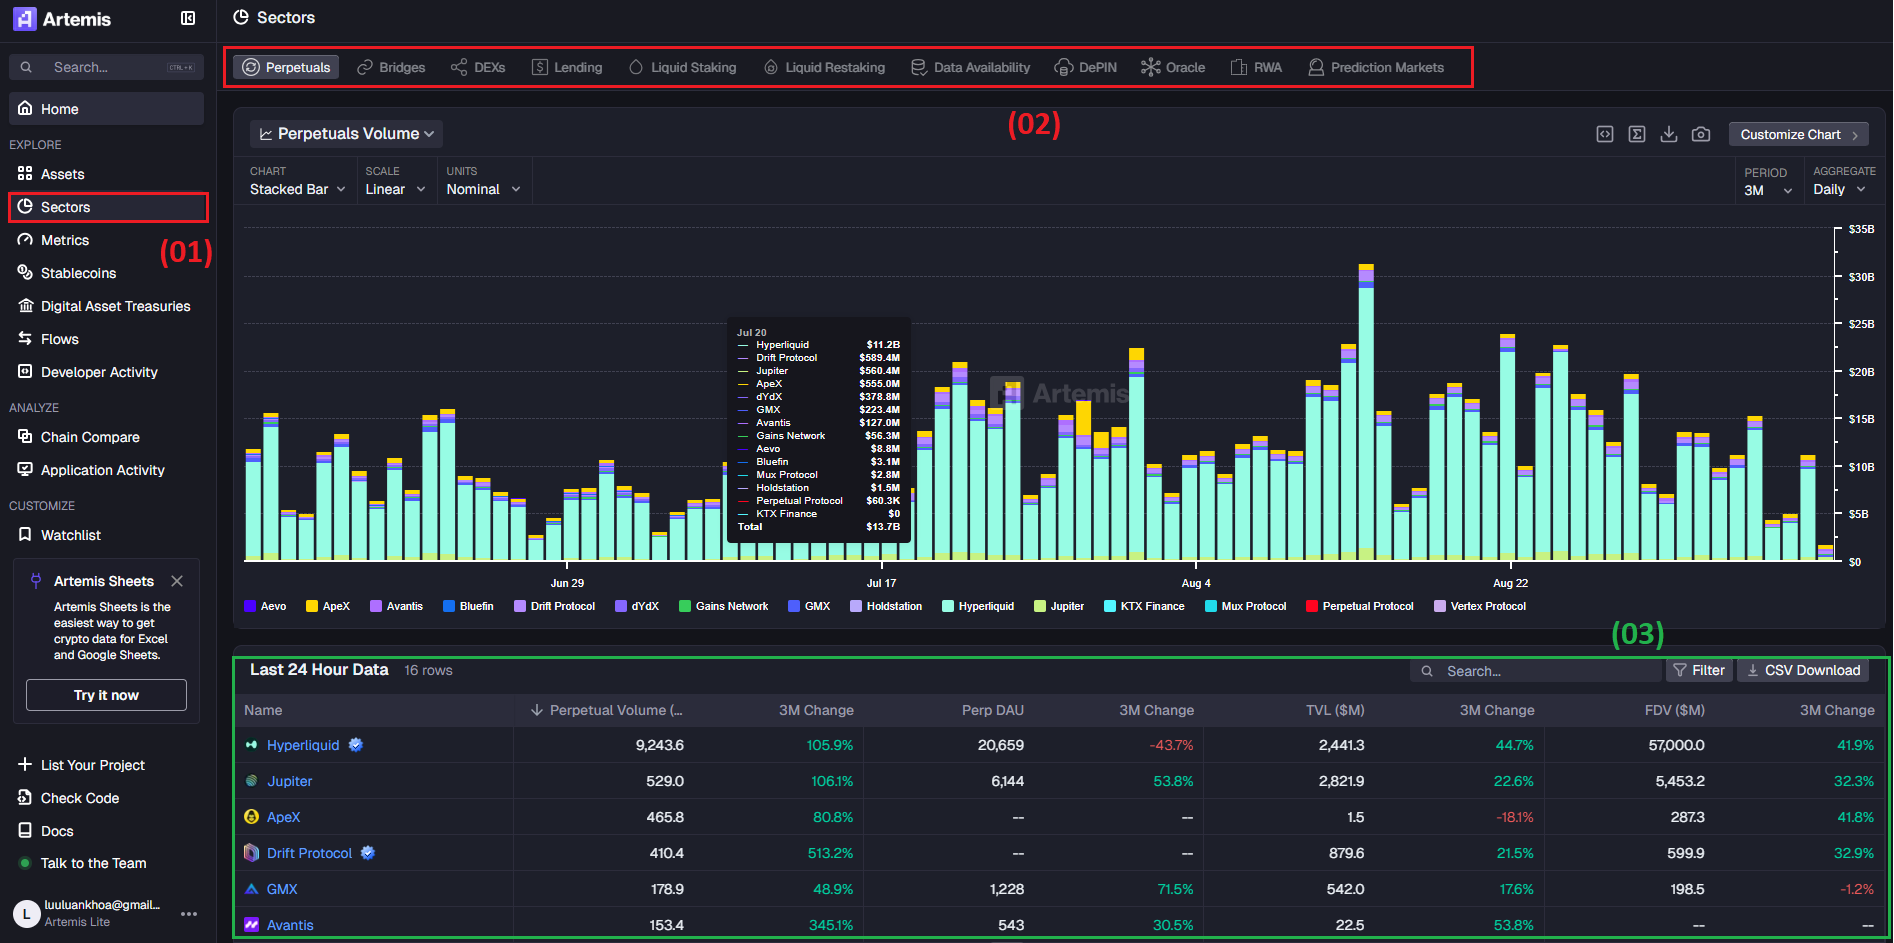Open the Perpetuals Volume metric dropdown
Image resolution: width=1894 pixels, height=943 pixels.
(x=347, y=134)
